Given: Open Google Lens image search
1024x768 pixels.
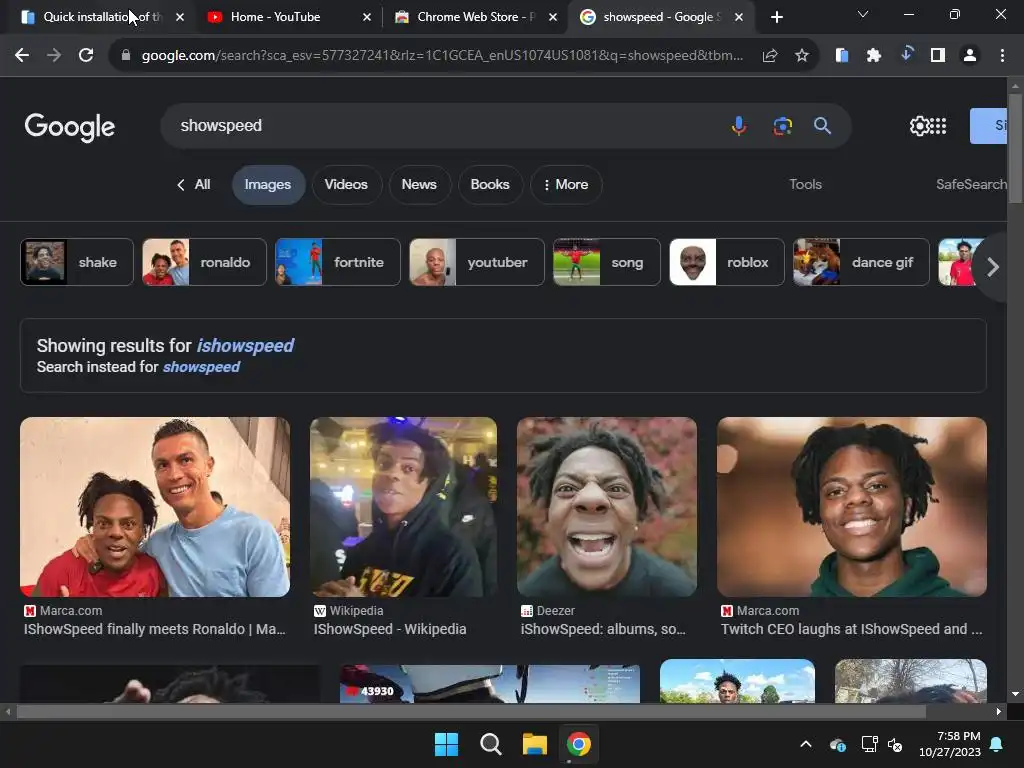Looking at the screenshot, I should (782, 125).
